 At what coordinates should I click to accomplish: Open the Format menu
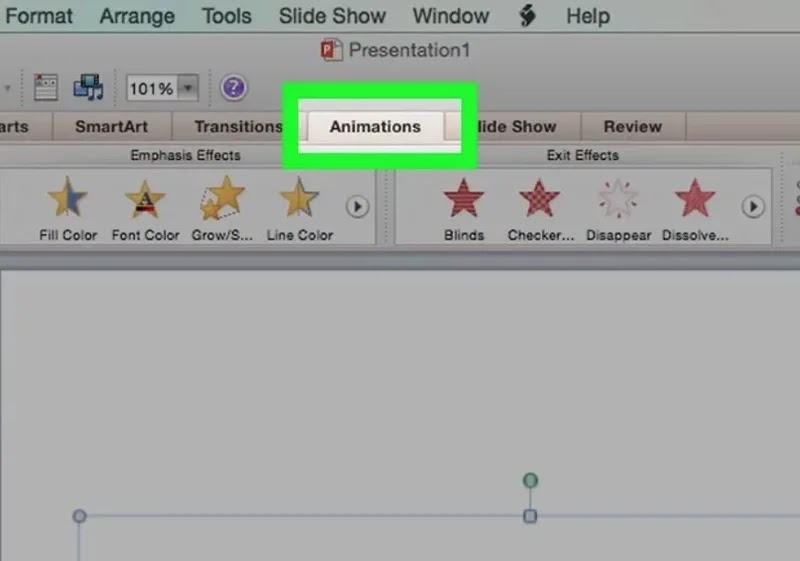coord(39,16)
